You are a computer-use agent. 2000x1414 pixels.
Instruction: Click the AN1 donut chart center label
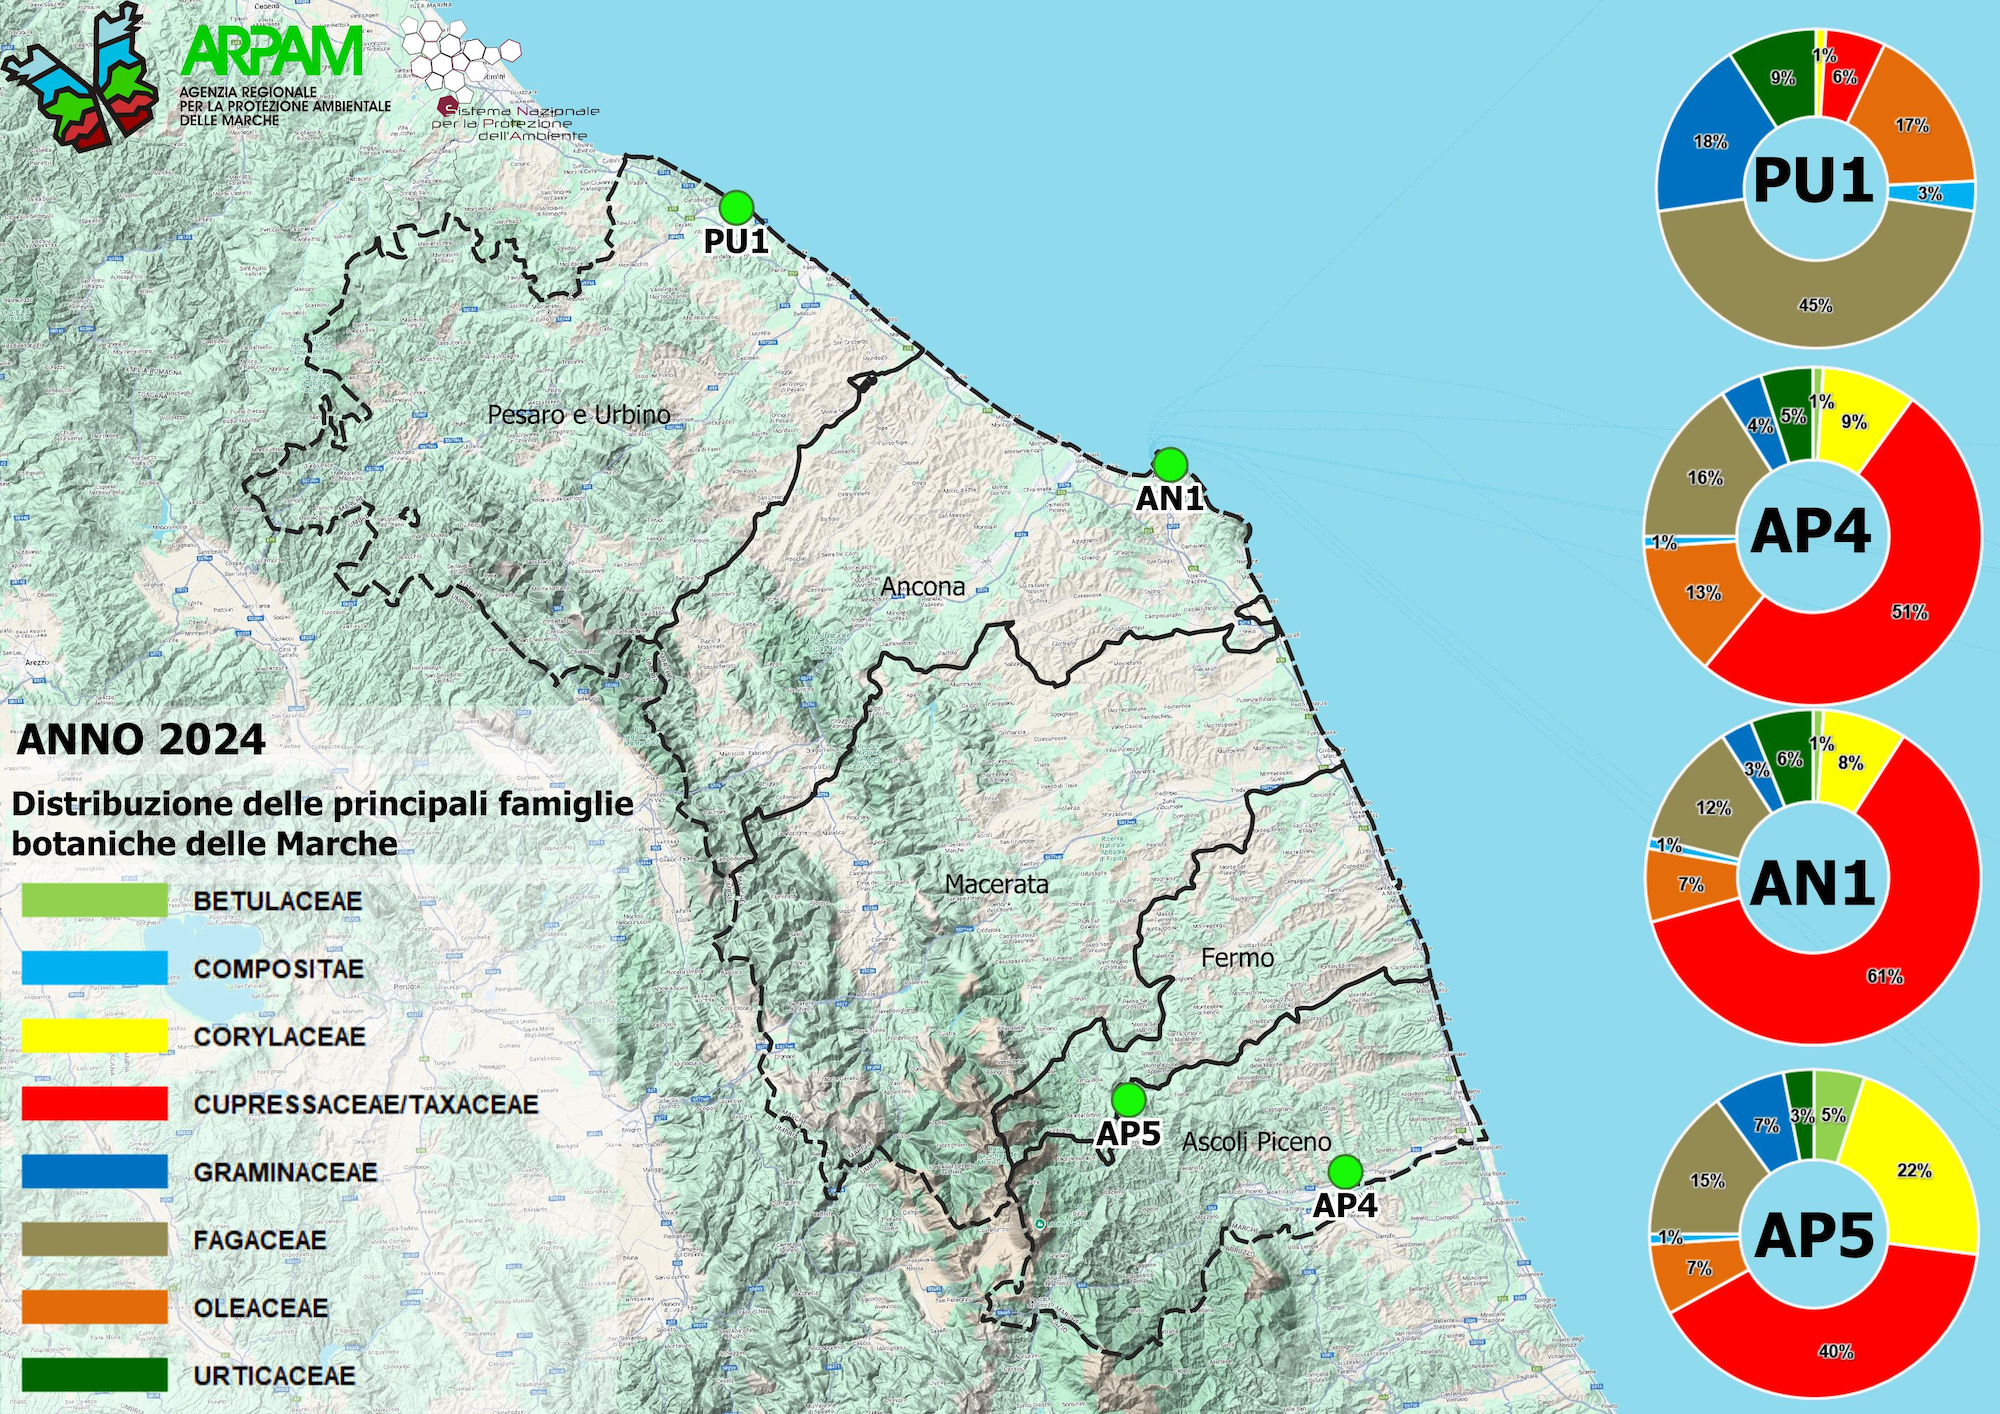pos(1812,884)
